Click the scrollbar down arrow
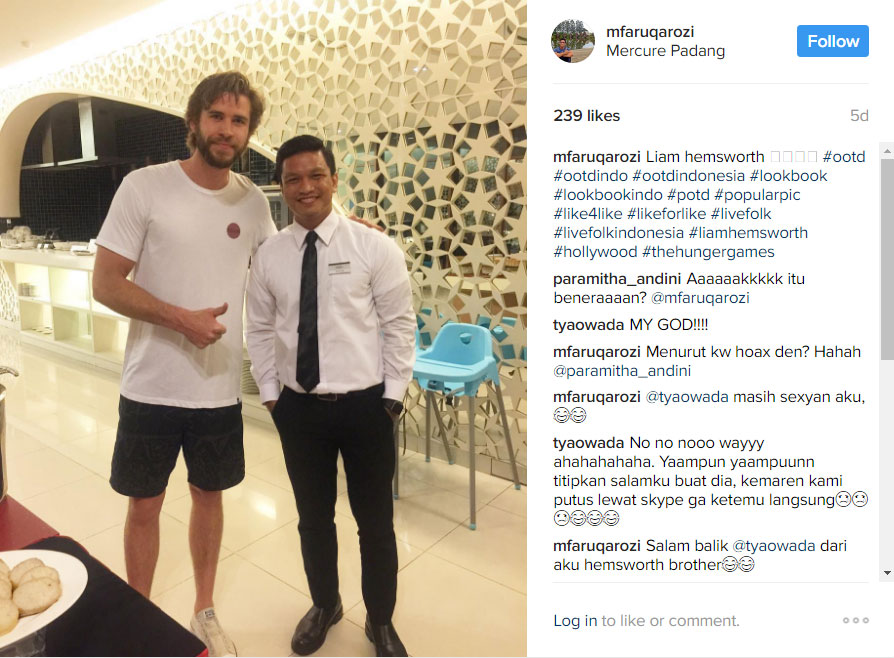The height and width of the screenshot is (658, 894). [887, 572]
